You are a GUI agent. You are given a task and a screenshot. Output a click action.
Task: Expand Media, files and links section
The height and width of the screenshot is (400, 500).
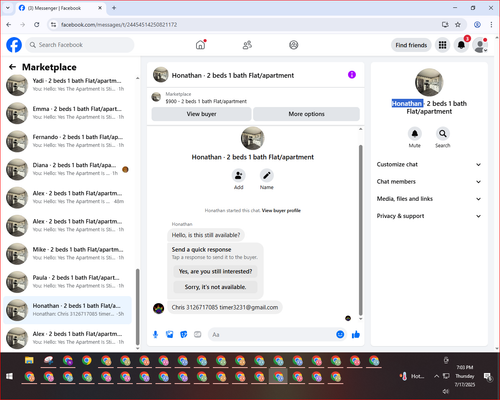429,199
